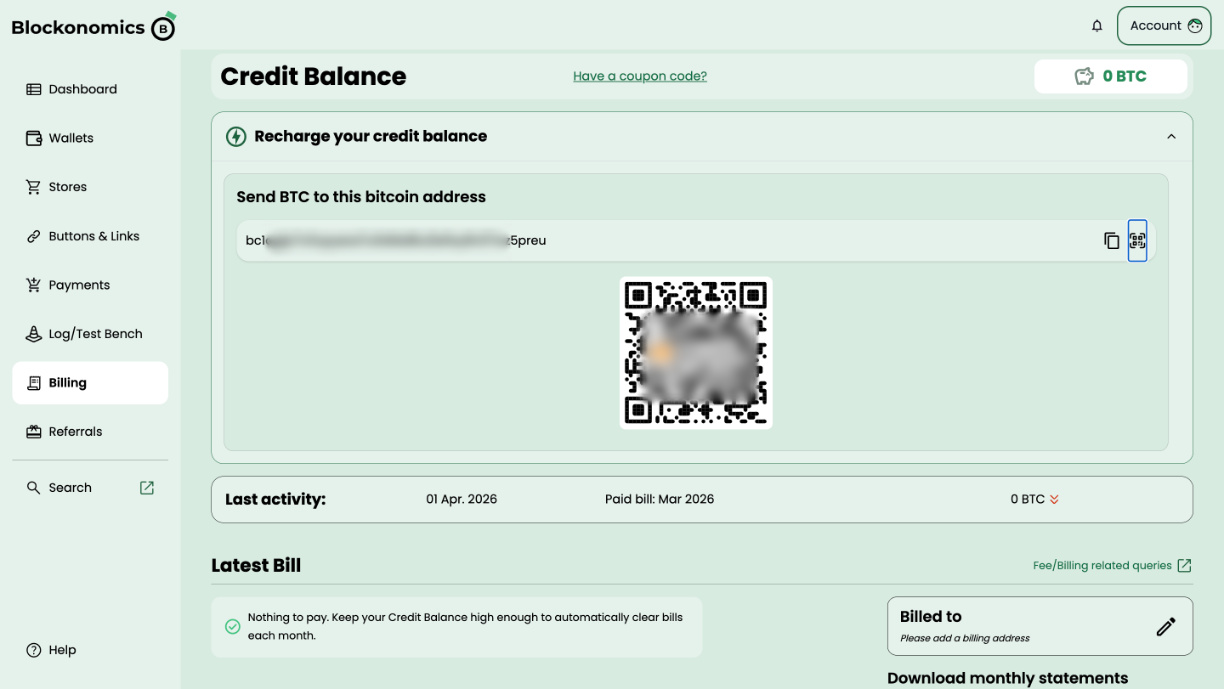Open notifications bell
Viewport: 1224px width, 689px height.
pos(1097,26)
